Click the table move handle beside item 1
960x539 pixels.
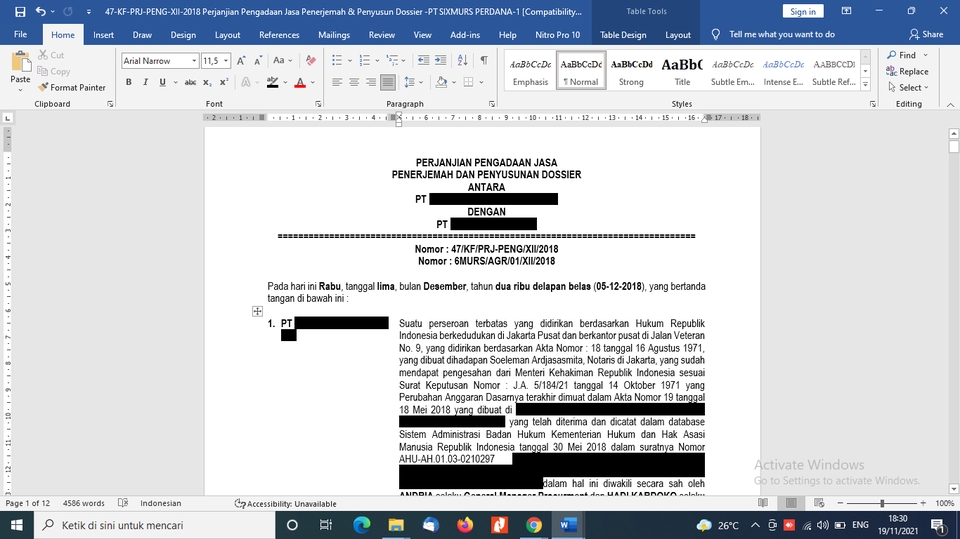point(257,312)
